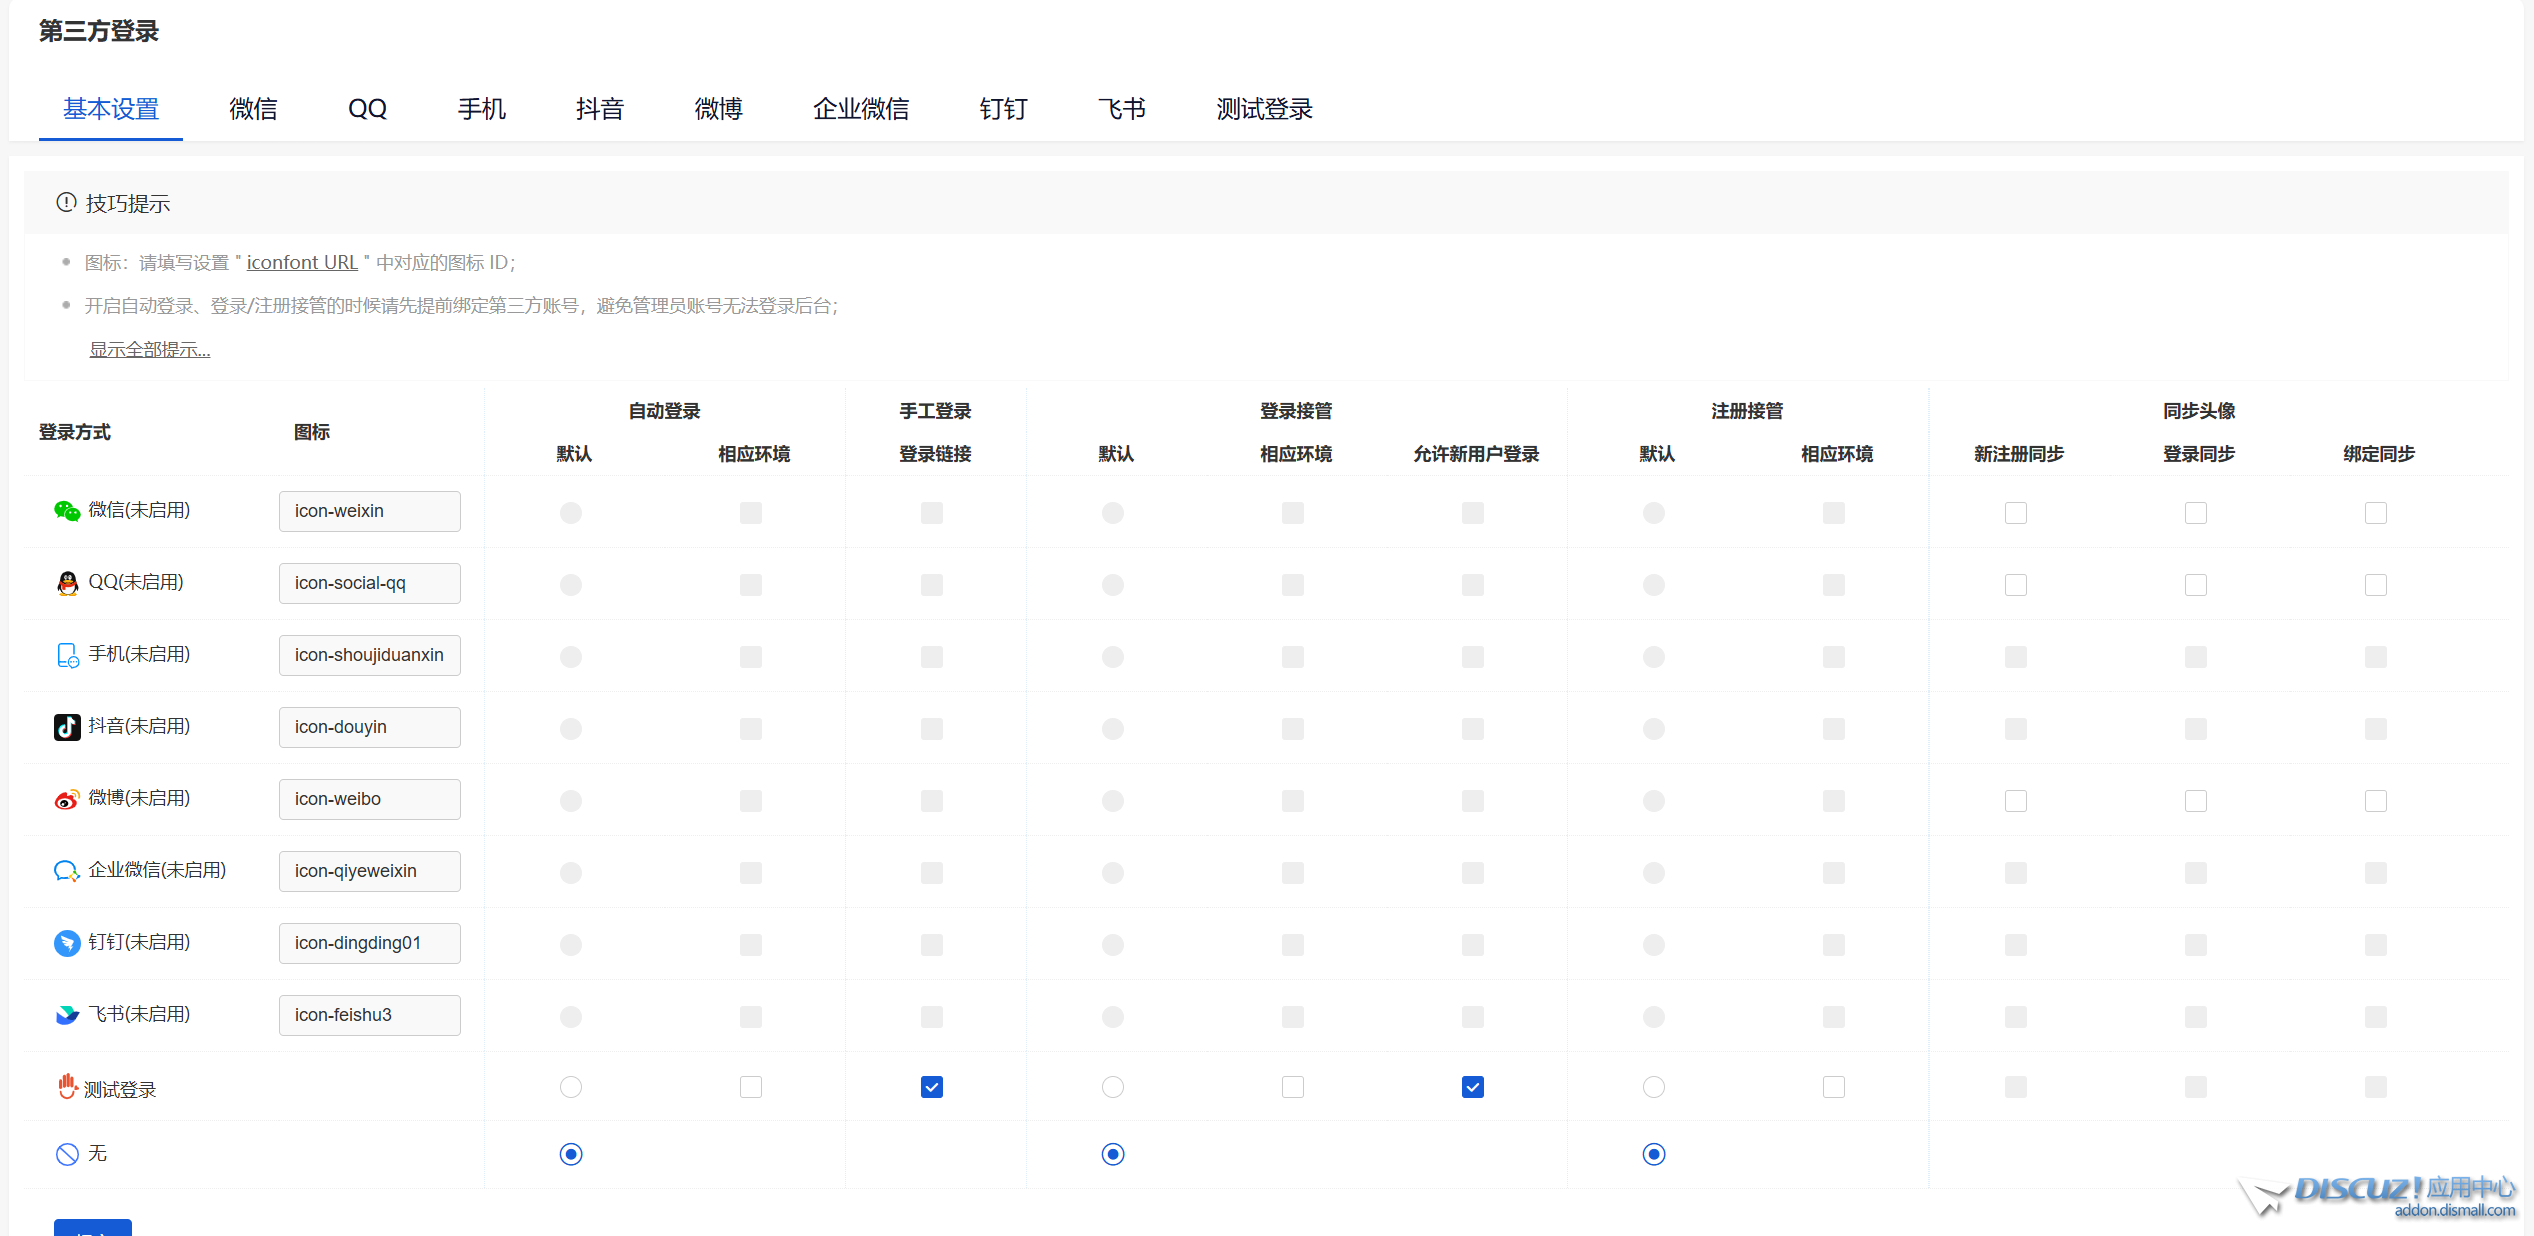Click the Feishu bird icon
Screen dimensions: 2534x1236
click(x=66, y=1015)
